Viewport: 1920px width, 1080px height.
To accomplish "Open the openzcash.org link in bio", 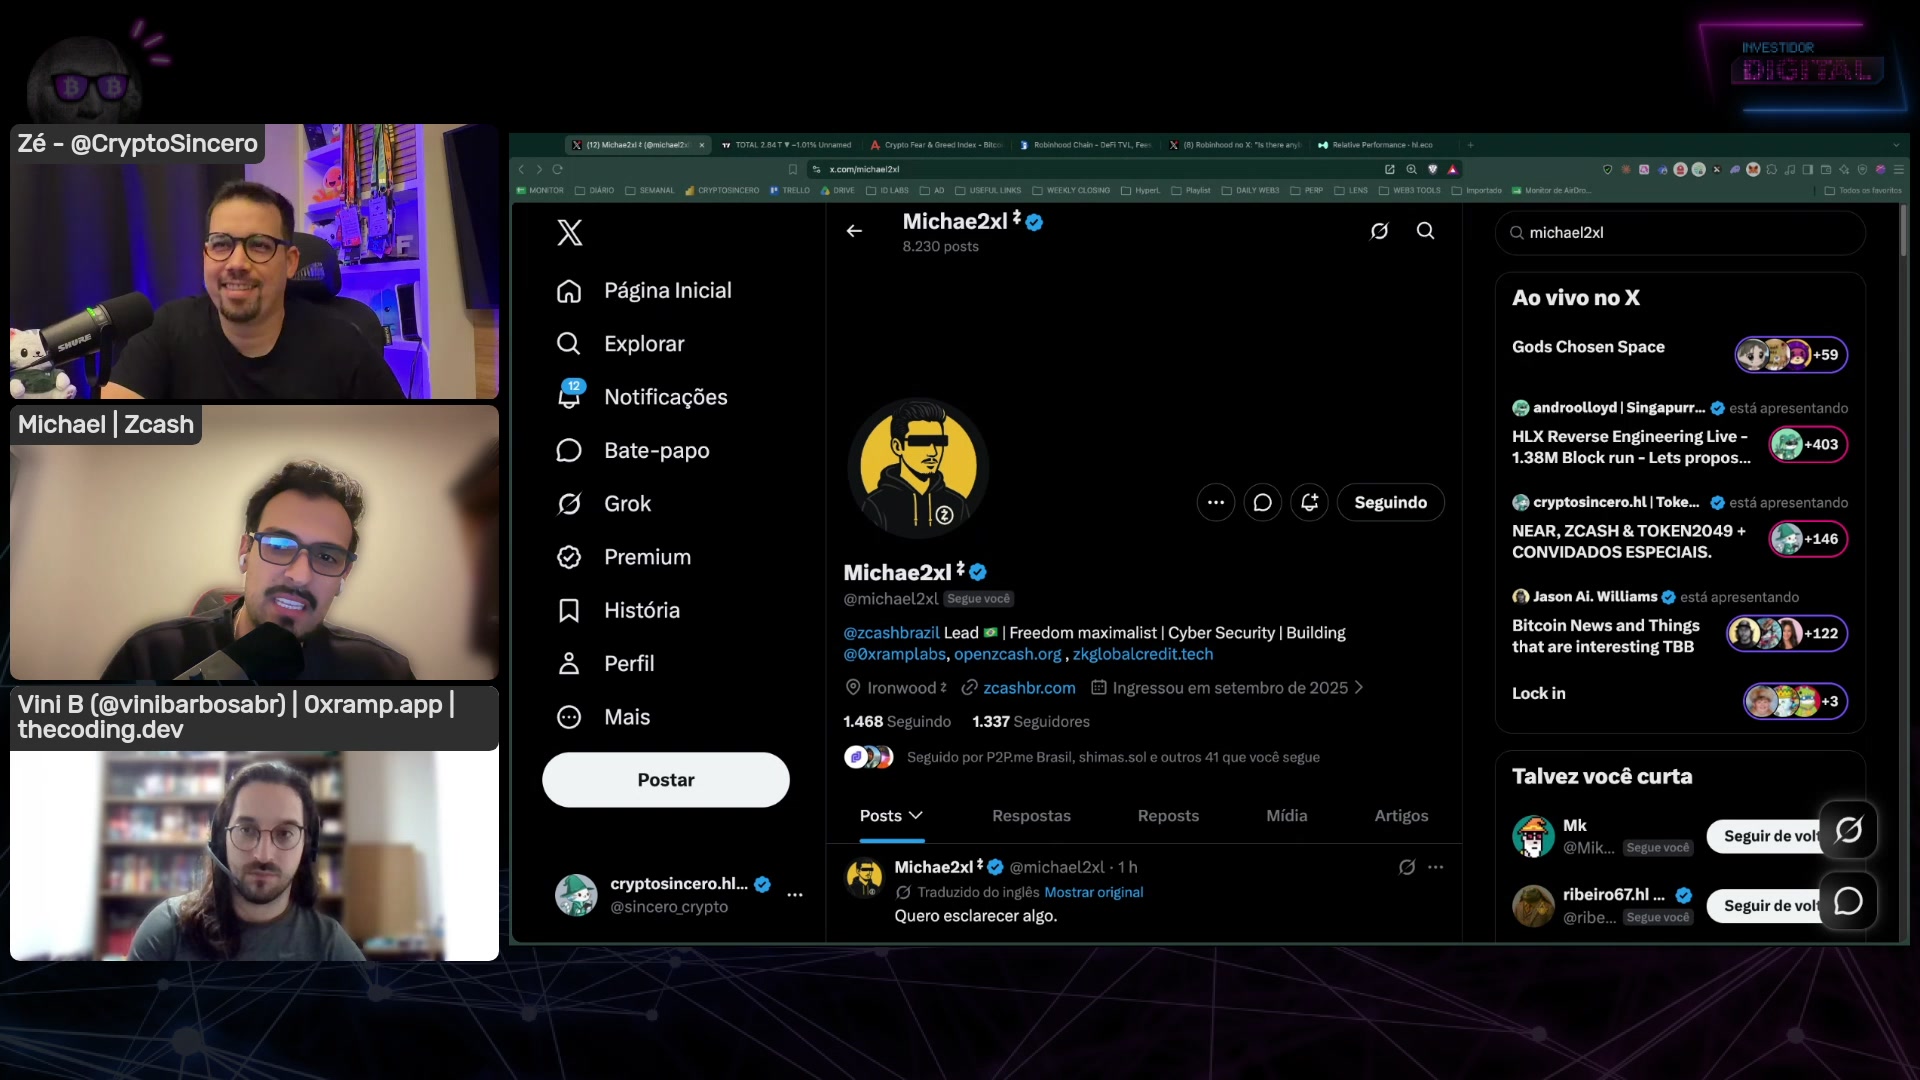I will (1008, 654).
